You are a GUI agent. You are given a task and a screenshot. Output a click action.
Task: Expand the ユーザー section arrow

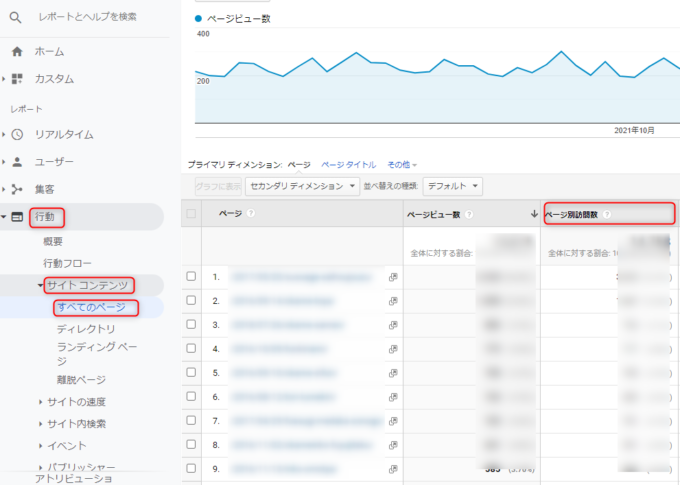click(3, 162)
